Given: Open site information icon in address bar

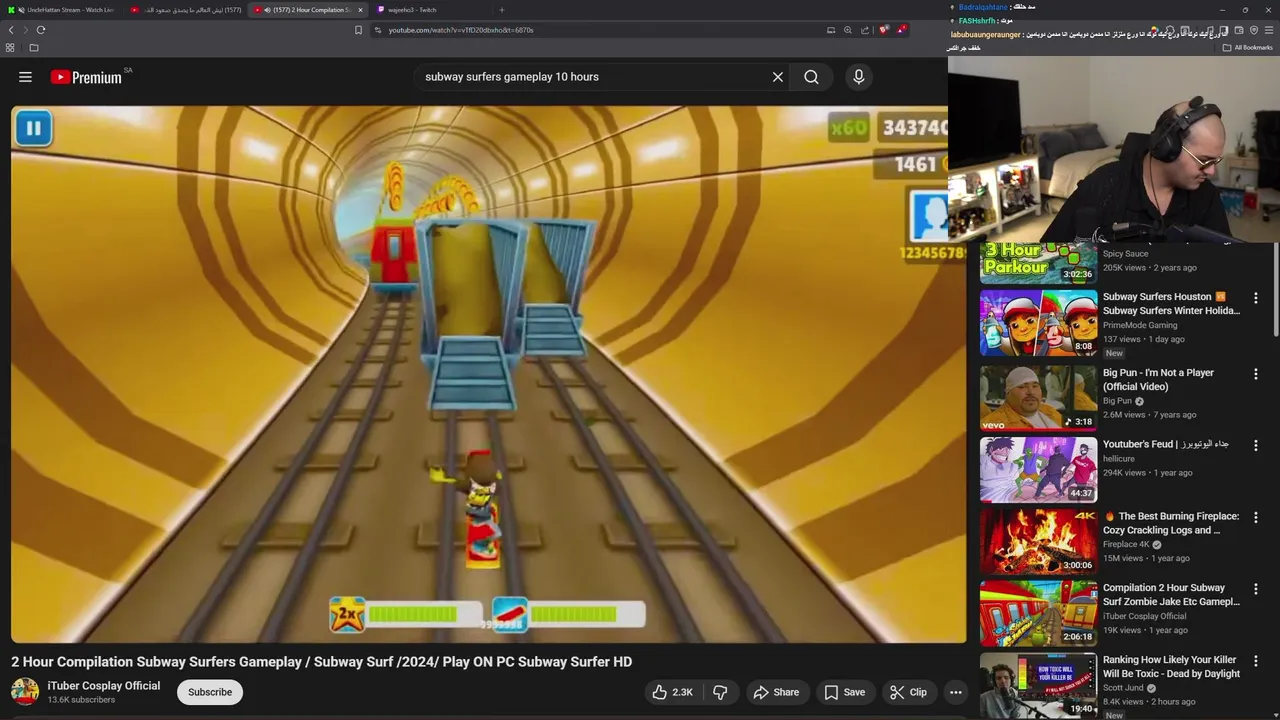Looking at the screenshot, I should [378, 30].
